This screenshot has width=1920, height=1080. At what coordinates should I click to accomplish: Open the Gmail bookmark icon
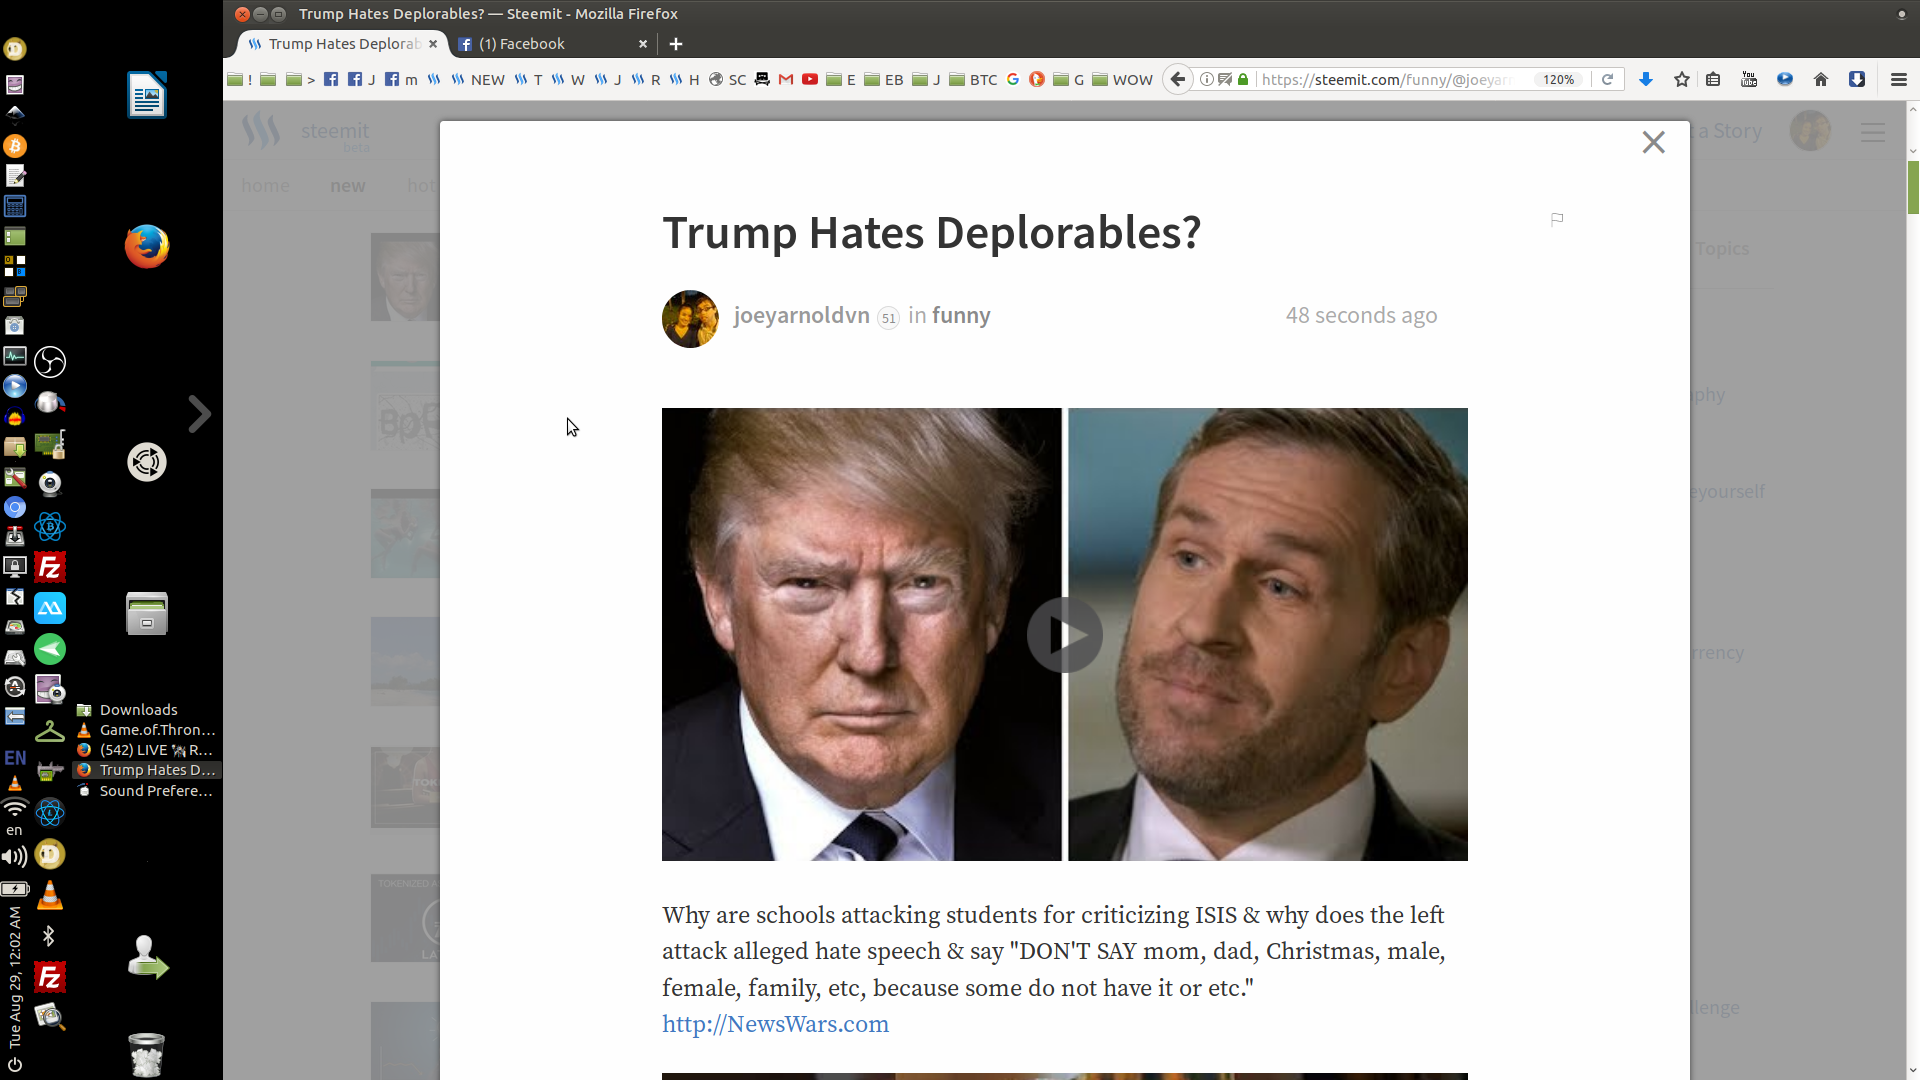(786, 79)
